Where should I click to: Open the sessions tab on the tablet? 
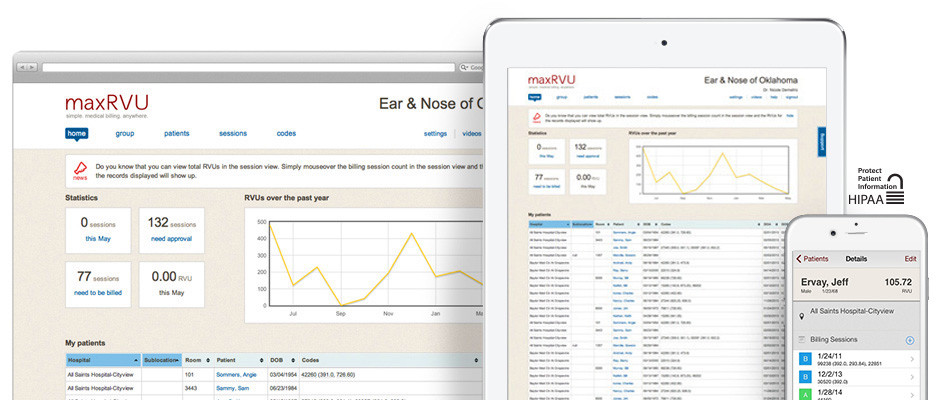pyautogui.click(x=622, y=97)
